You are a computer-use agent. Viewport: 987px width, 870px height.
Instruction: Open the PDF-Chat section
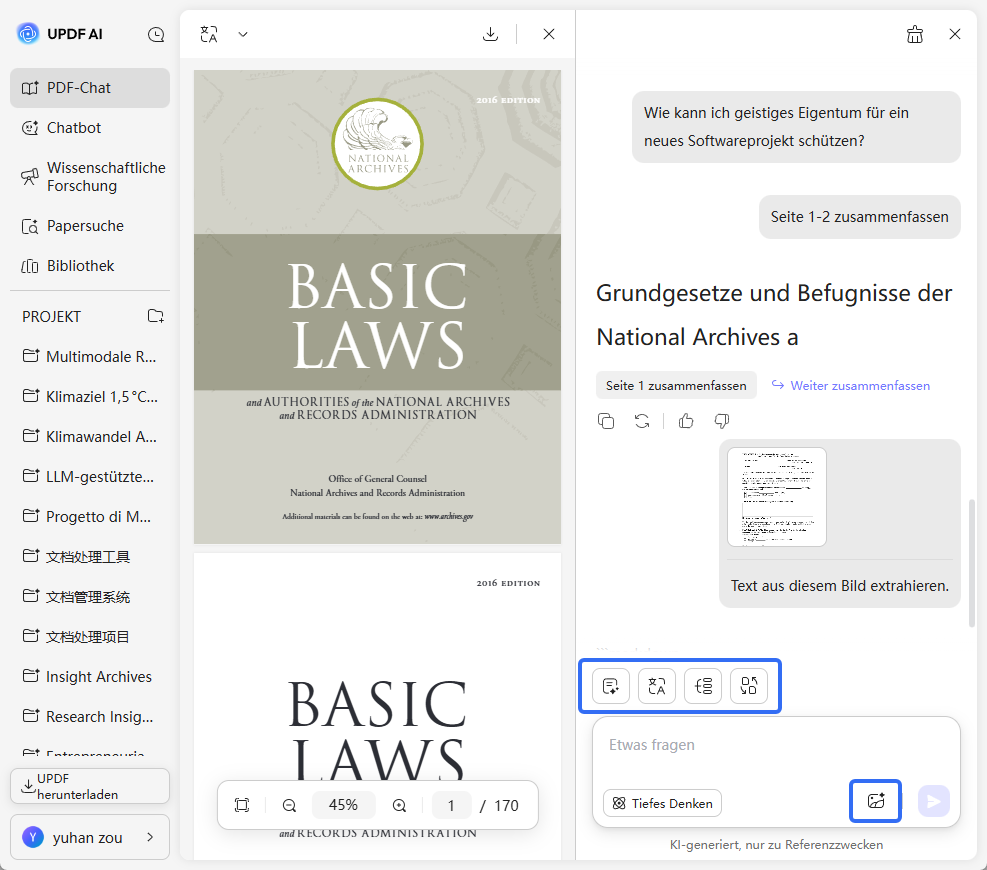coord(90,88)
